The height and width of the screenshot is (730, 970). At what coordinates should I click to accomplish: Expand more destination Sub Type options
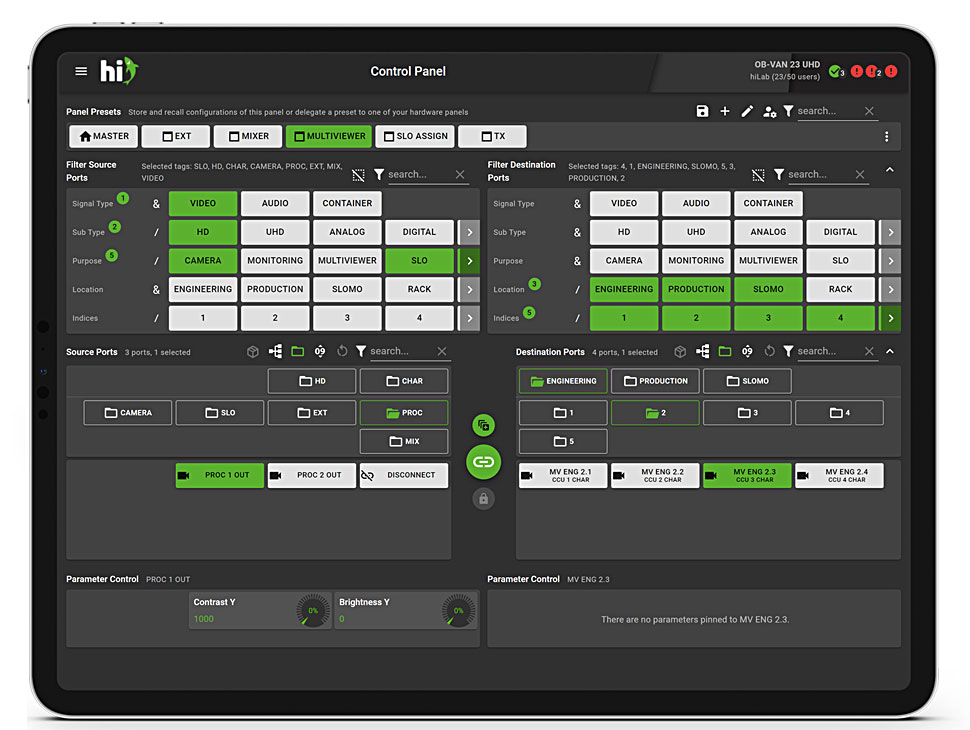(x=890, y=232)
